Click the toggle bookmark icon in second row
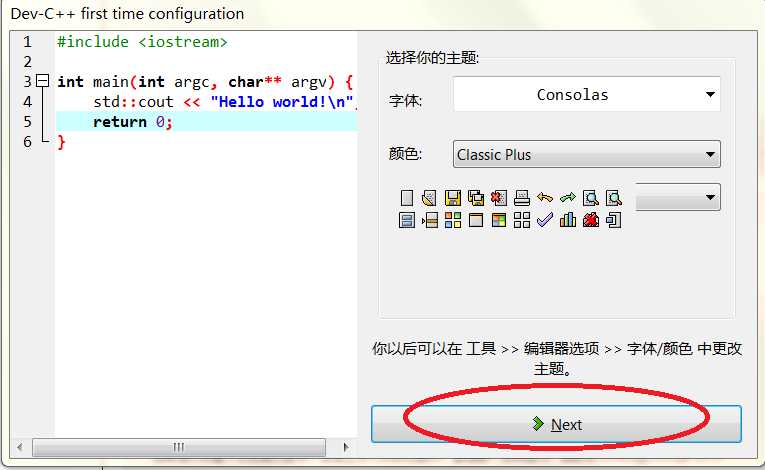This screenshot has width=765, height=470. click(x=406, y=220)
